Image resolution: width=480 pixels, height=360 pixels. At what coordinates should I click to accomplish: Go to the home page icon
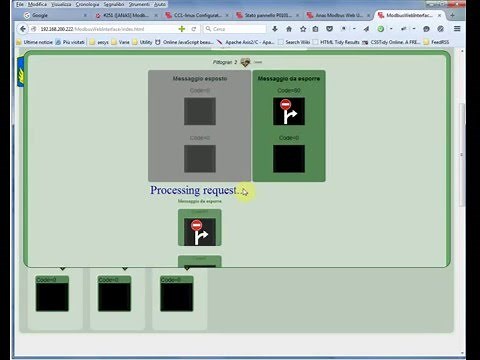click(289, 29)
